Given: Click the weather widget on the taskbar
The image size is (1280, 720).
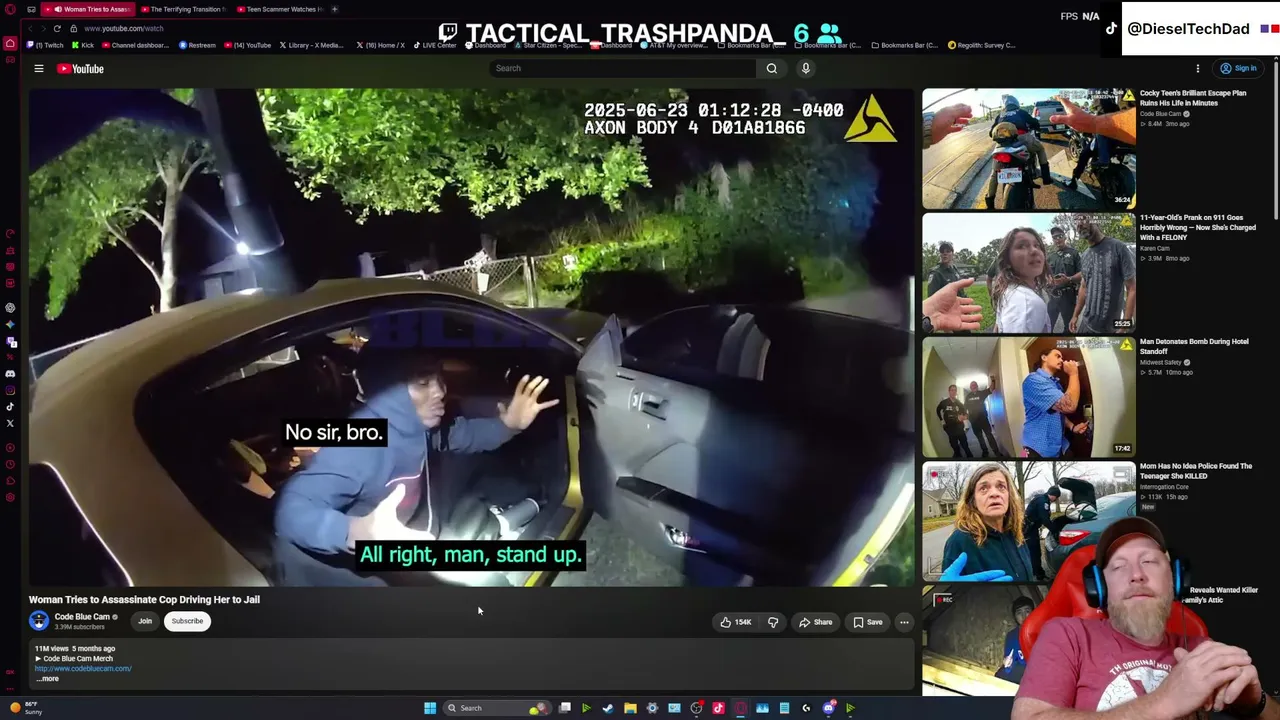Looking at the screenshot, I should [x=26, y=708].
